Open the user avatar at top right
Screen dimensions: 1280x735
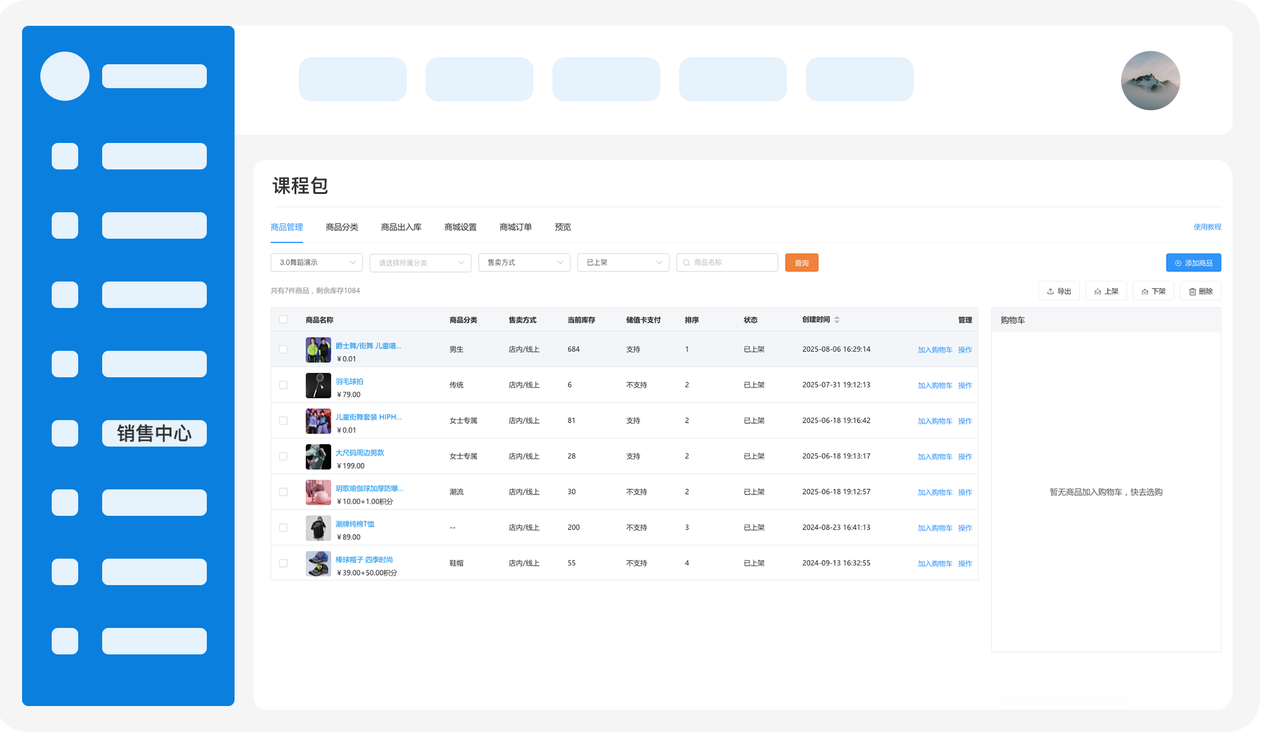[1150, 81]
